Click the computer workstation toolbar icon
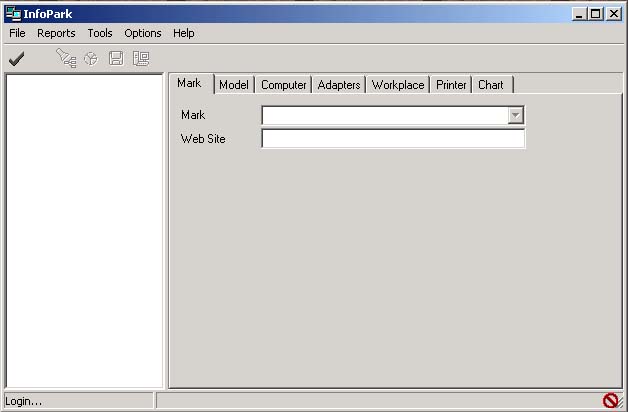628x412 pixels. pos(141,59)
